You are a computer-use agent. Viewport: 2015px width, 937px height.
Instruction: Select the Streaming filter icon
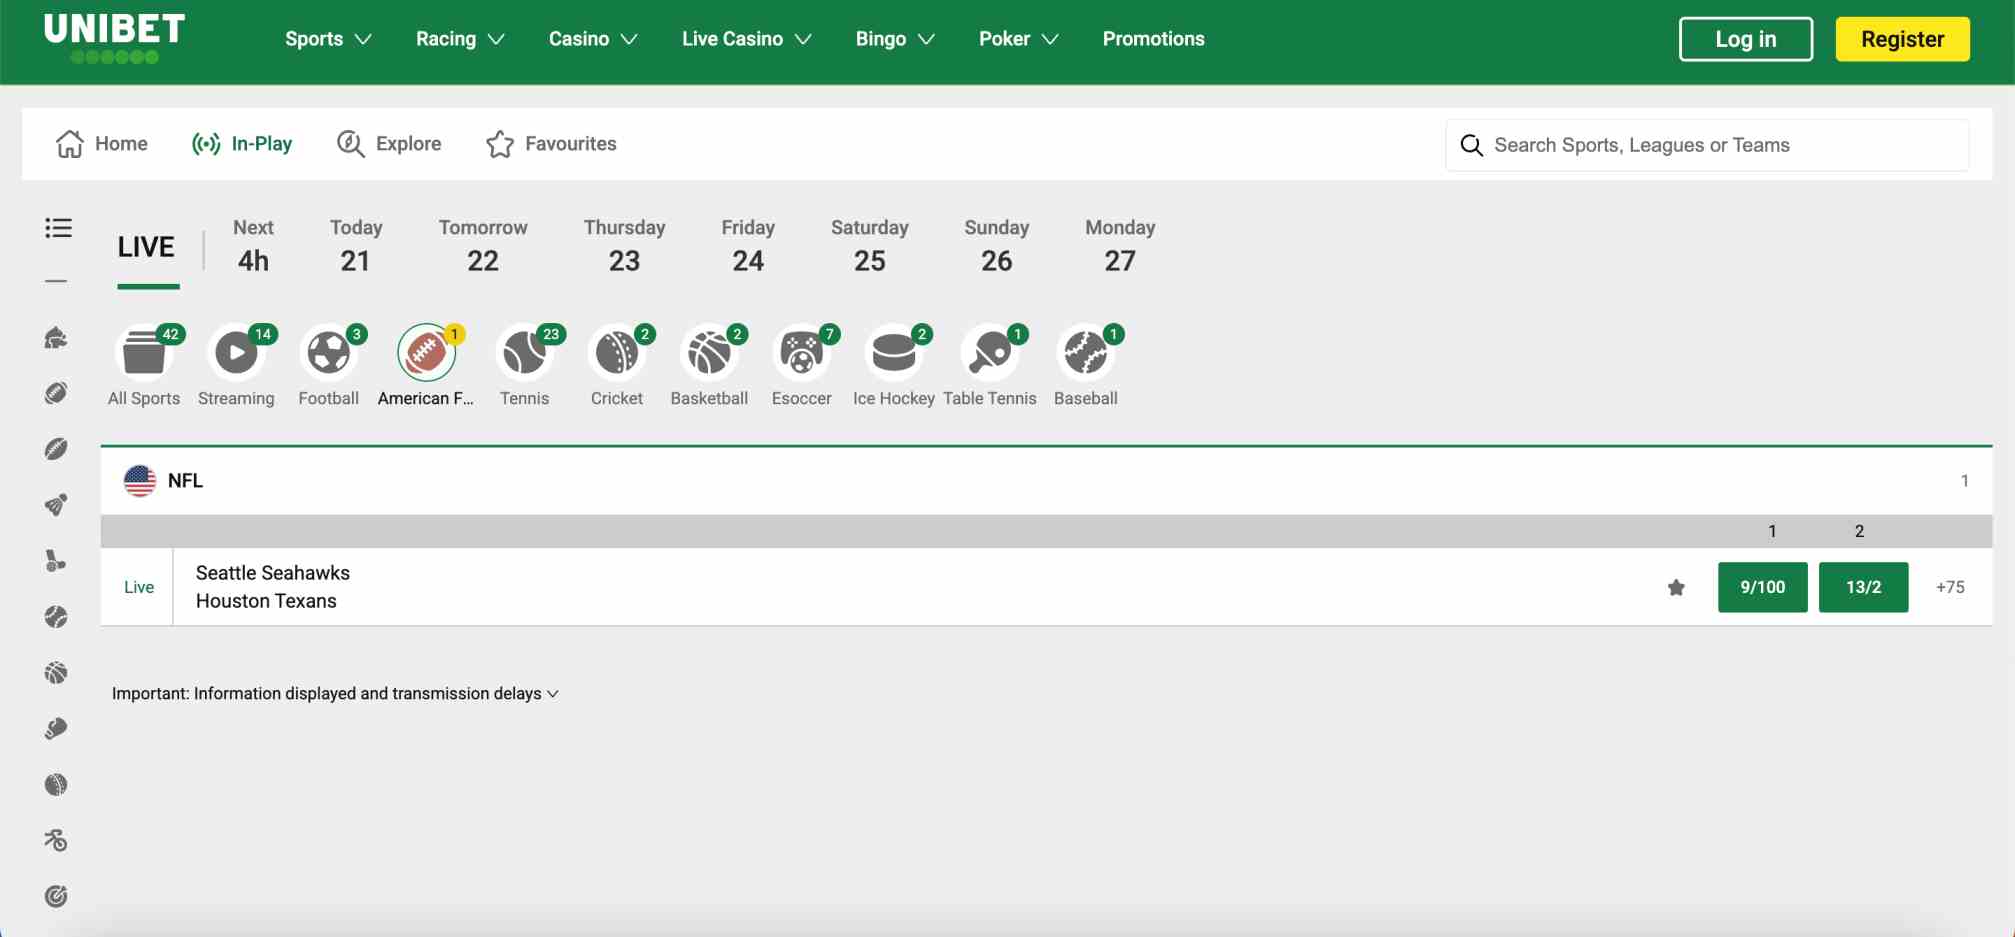236,352
